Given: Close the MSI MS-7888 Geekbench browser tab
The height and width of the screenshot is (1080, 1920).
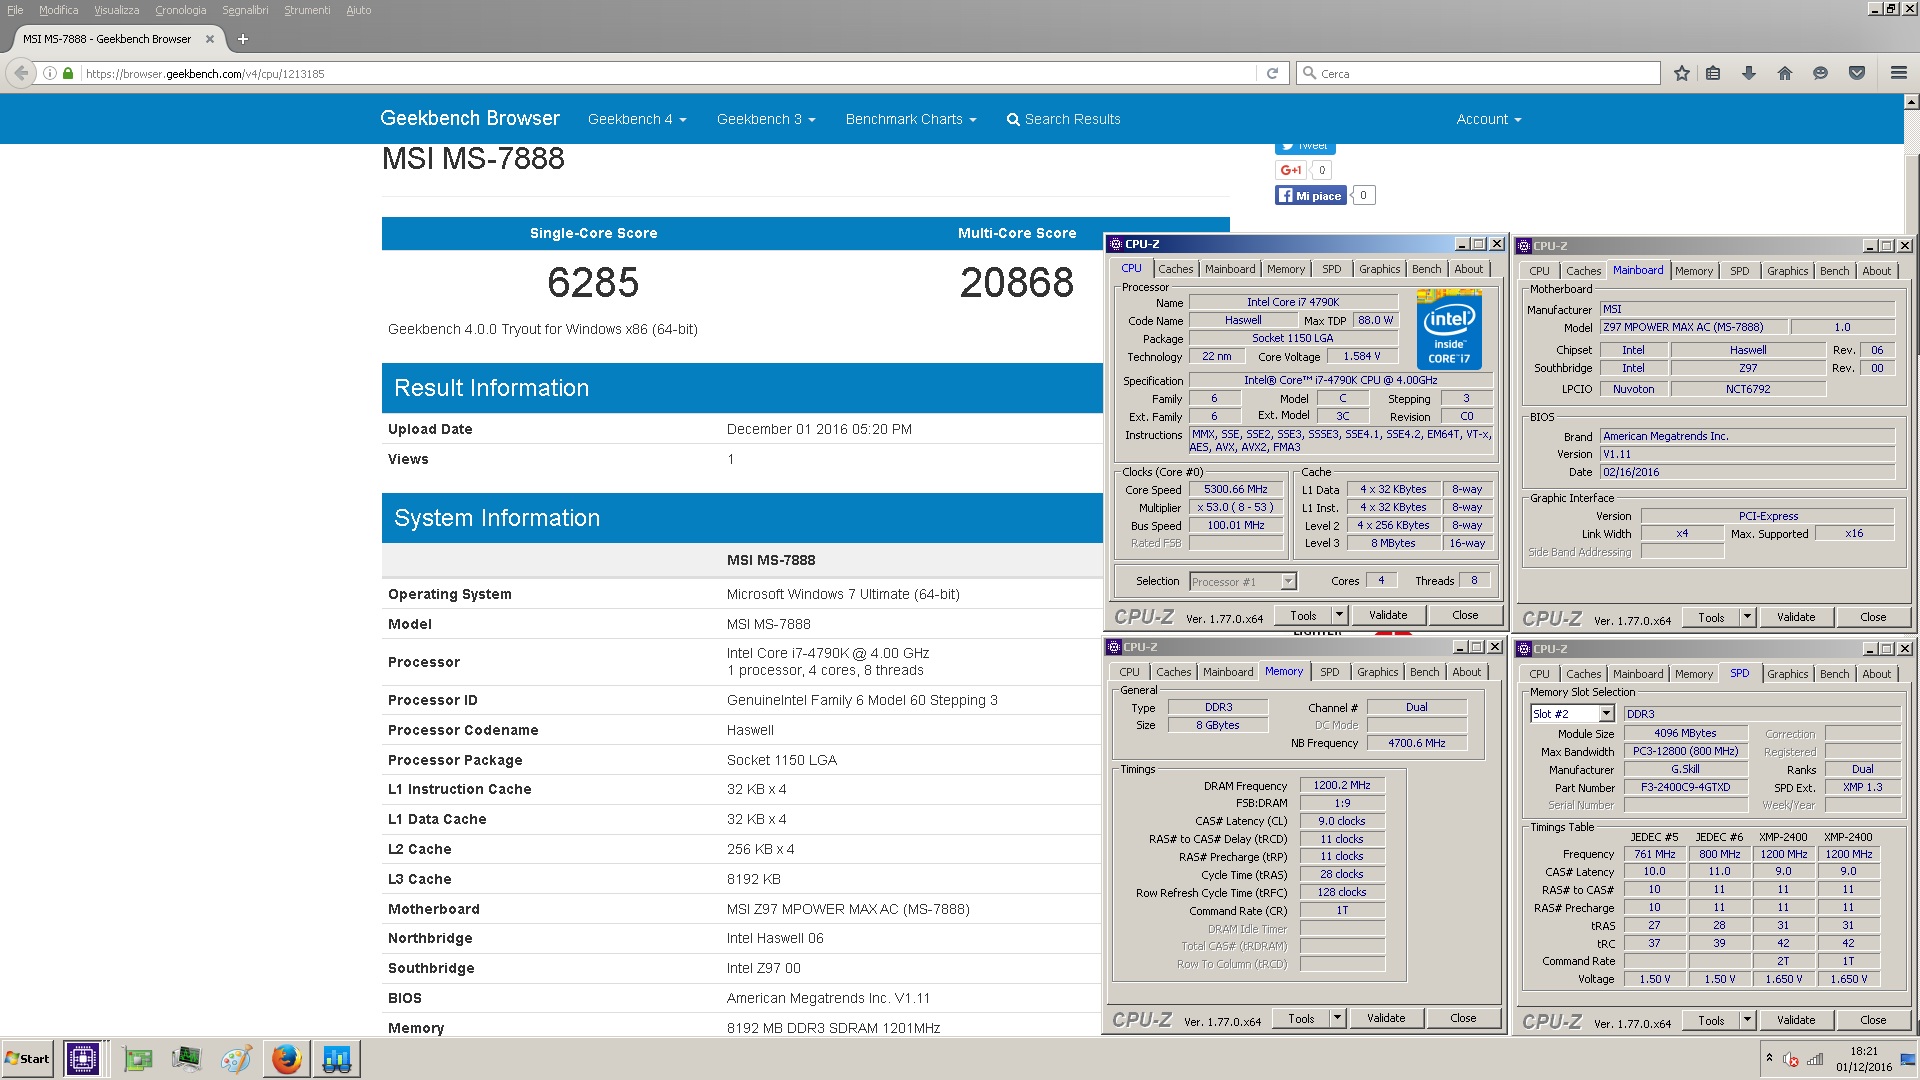Looking at the screenshot, I should click(x=209, y=39).
